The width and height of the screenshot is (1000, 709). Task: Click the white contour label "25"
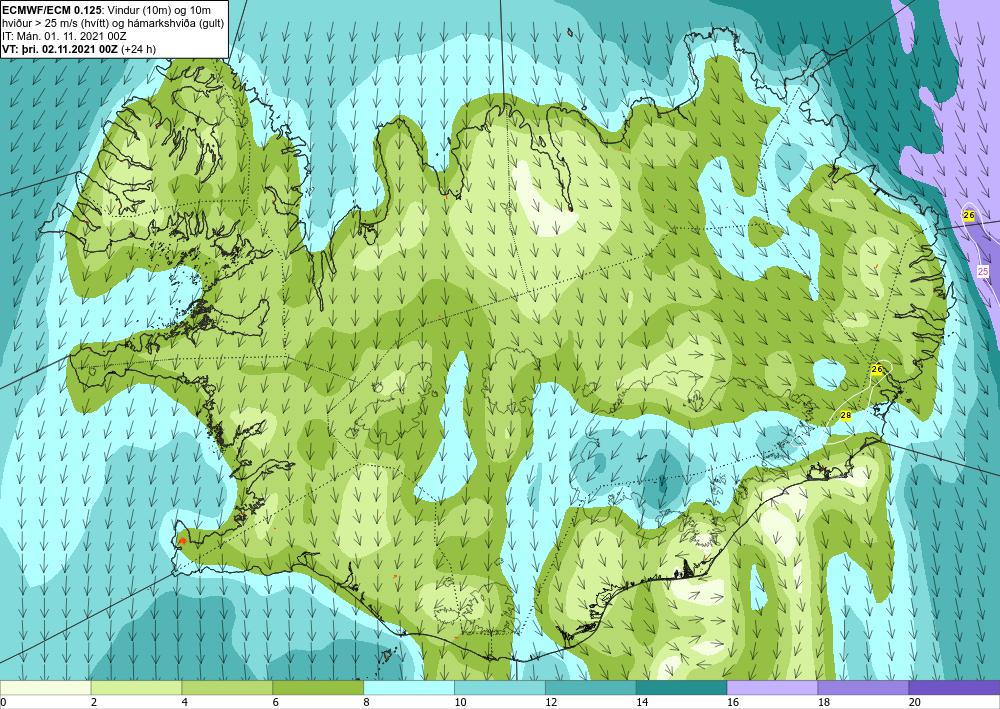[983, 272]
